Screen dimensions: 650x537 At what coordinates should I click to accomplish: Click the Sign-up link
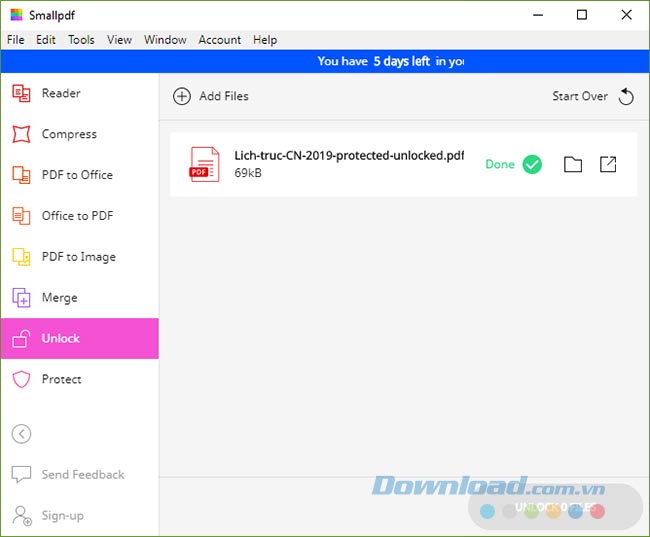[x=63, y=515]
